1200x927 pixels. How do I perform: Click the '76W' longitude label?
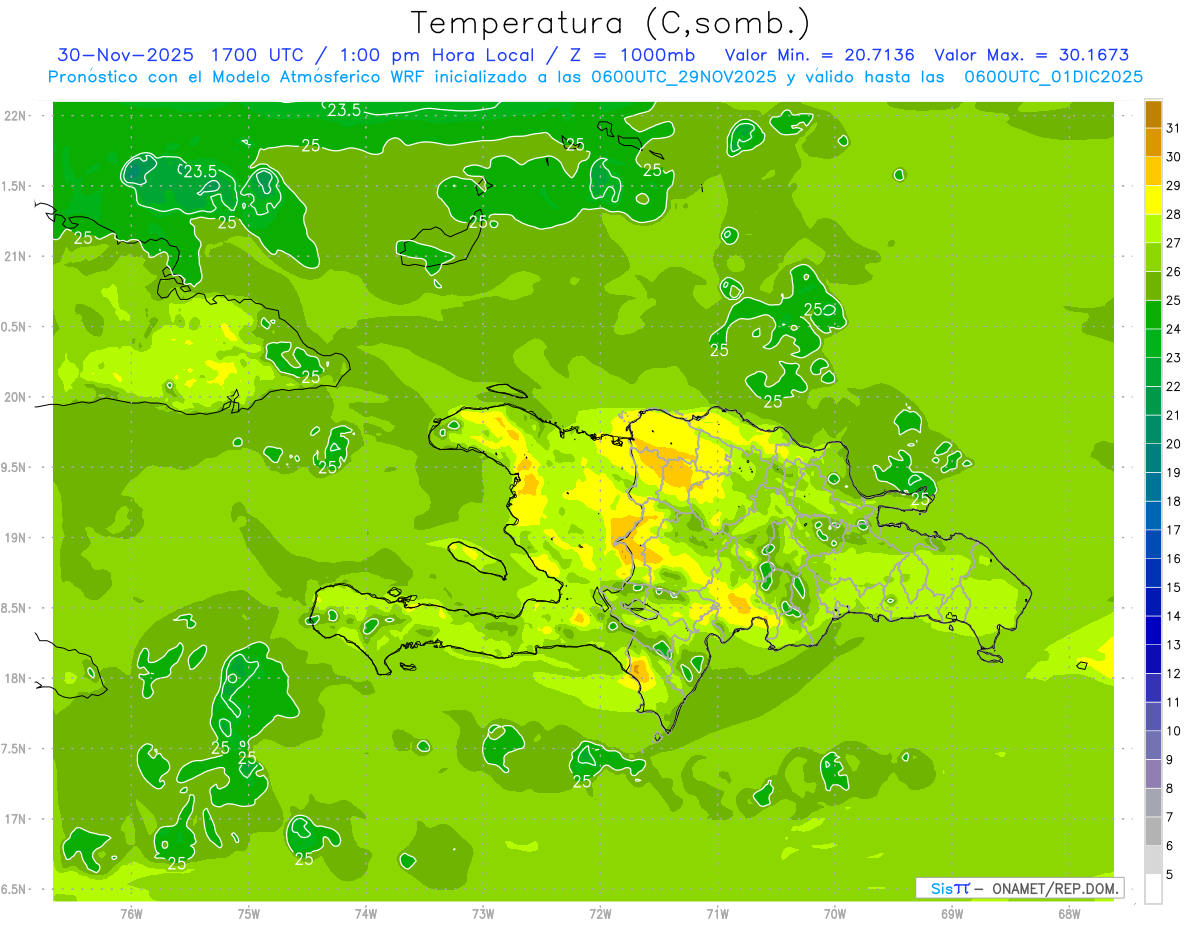pos(132,913)
